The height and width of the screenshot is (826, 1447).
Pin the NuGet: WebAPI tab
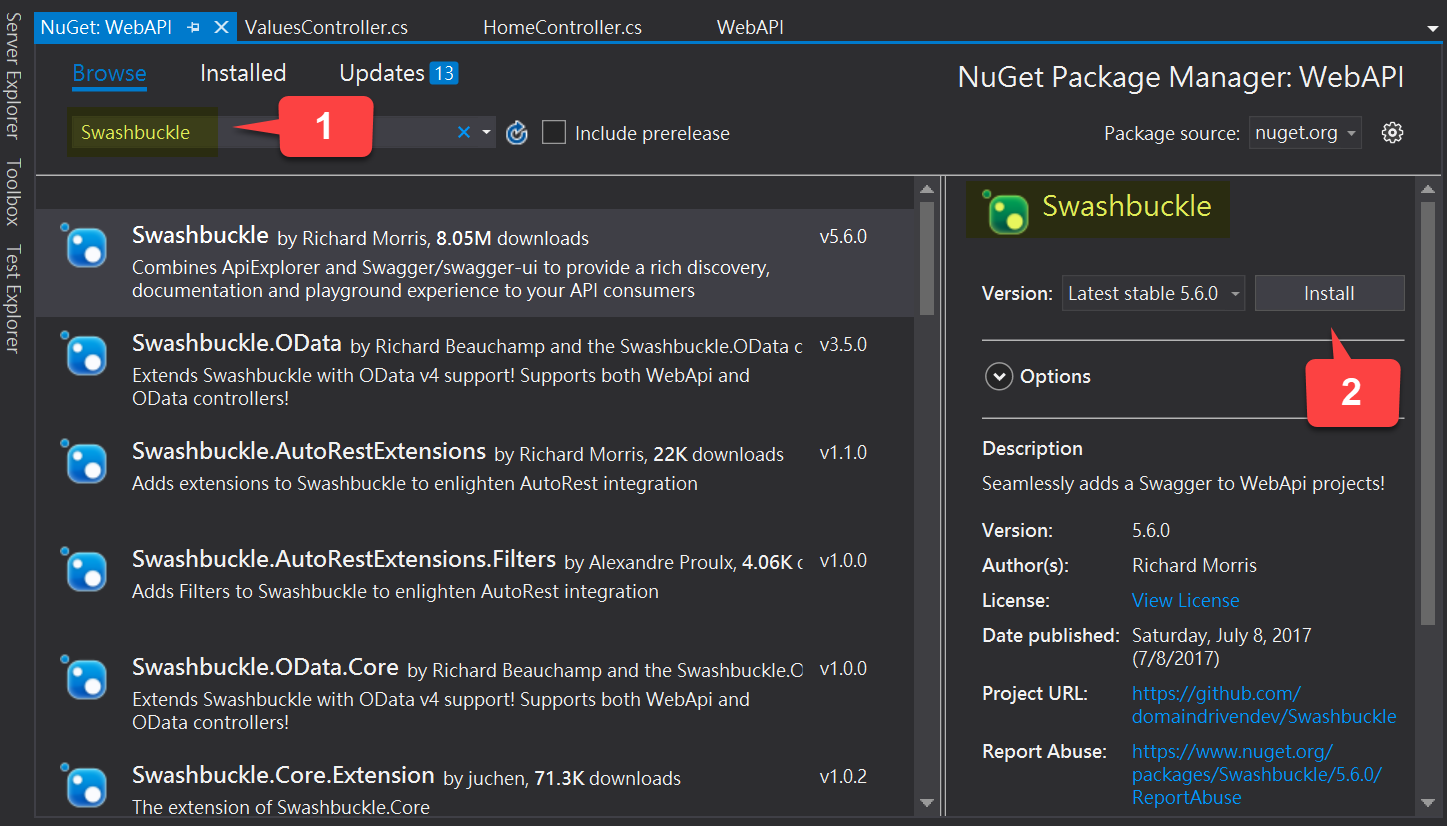click(194, 28)
